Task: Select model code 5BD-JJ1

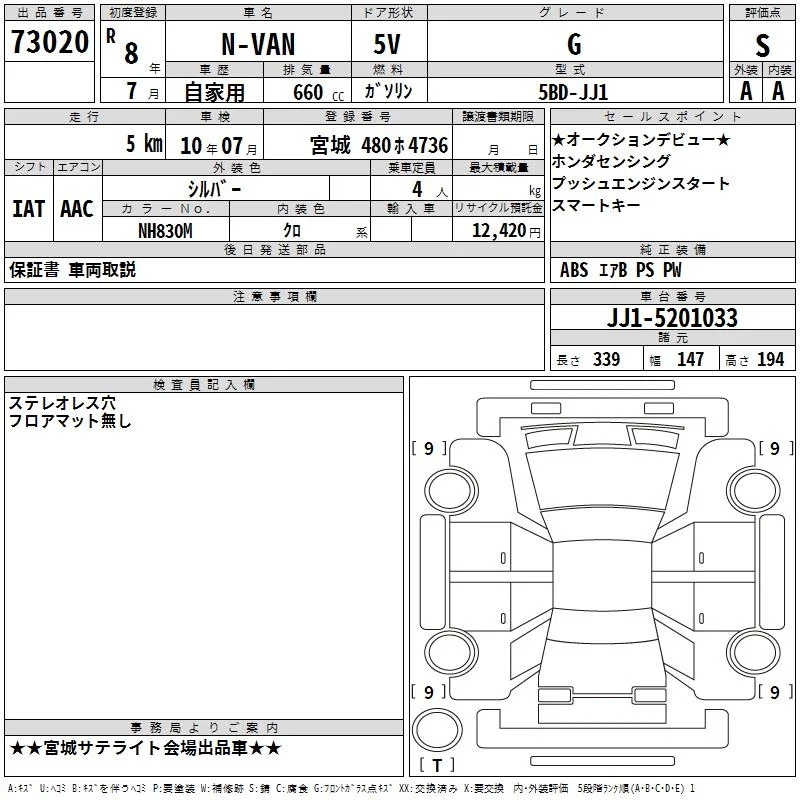Action: 573,92
